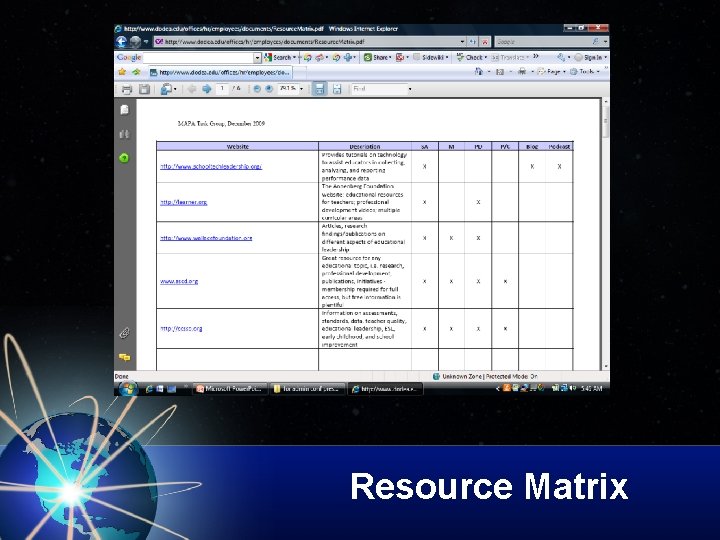Click the empty New Tab button
The height and width of the screenshot is (540, 720).
[x=300, y=73]
